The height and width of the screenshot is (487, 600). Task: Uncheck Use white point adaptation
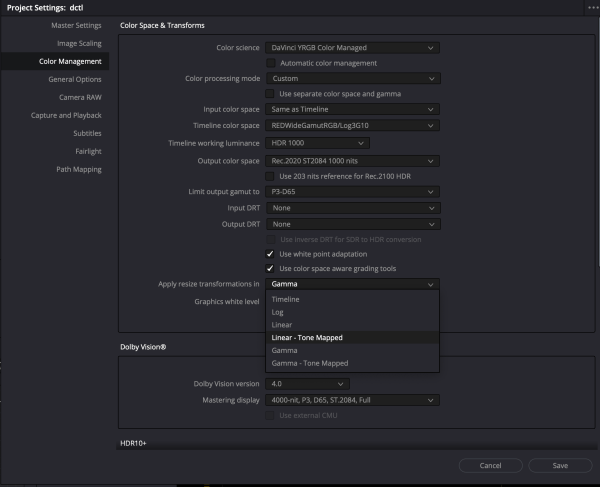[x=271, y=254]
